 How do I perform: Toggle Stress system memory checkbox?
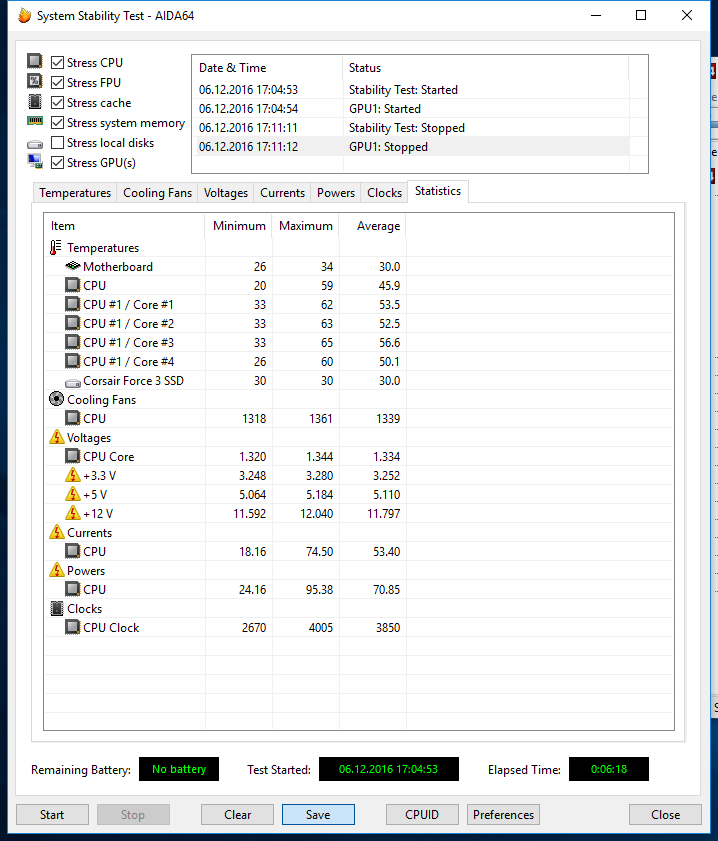[x=57, y=123]
